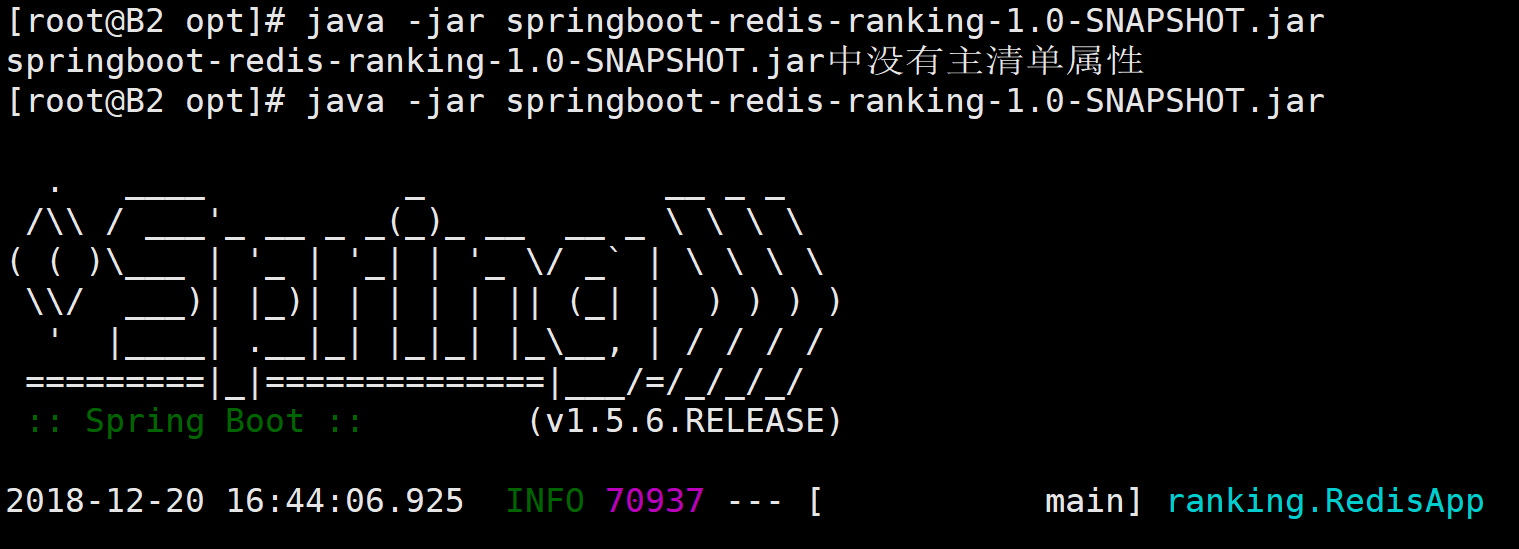Click the 'main]' thread name in log line
This screenshot has height=549, width=1519.
1094,501
